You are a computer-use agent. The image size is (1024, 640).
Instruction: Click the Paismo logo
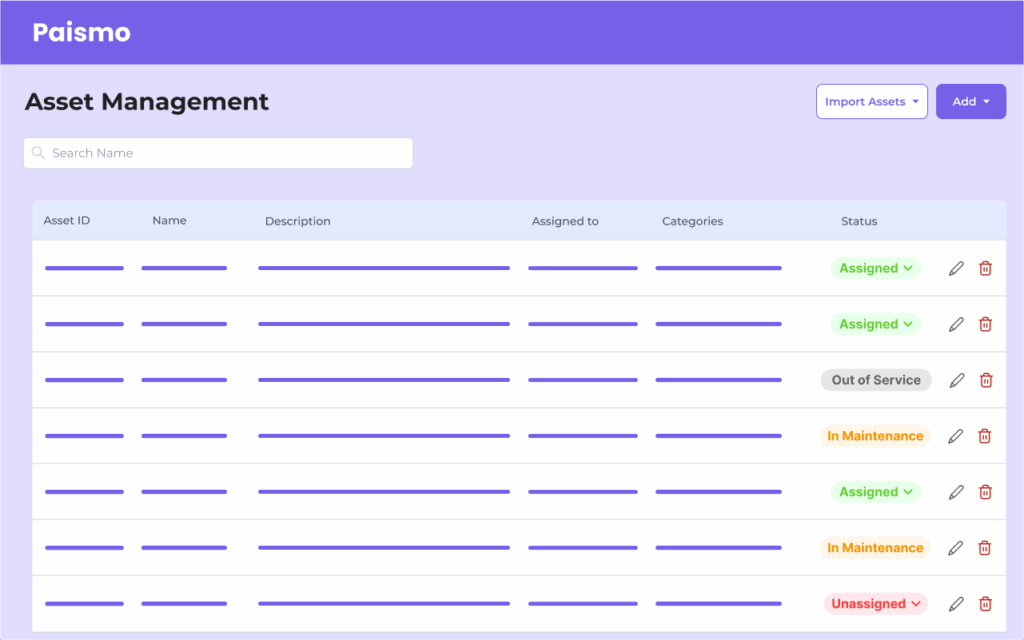click(x=80, y=31)
